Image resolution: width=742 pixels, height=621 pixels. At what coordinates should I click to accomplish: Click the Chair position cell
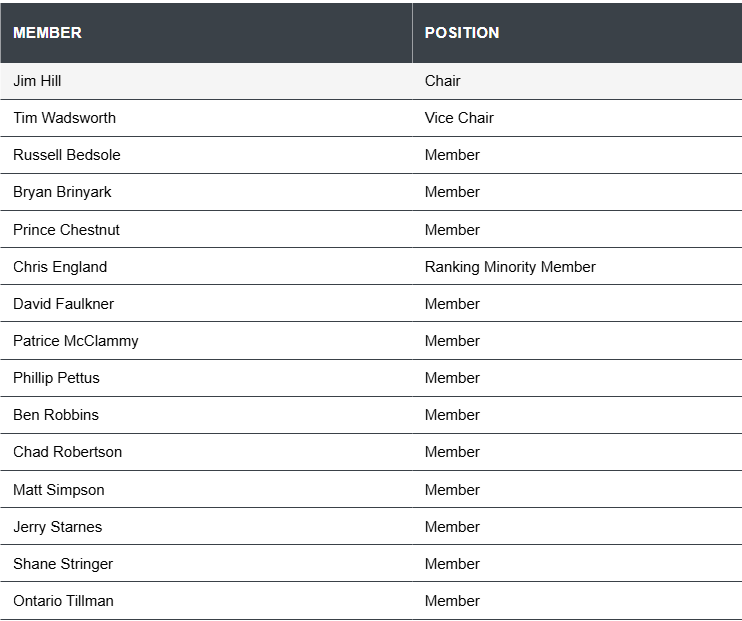coord(577,81)
